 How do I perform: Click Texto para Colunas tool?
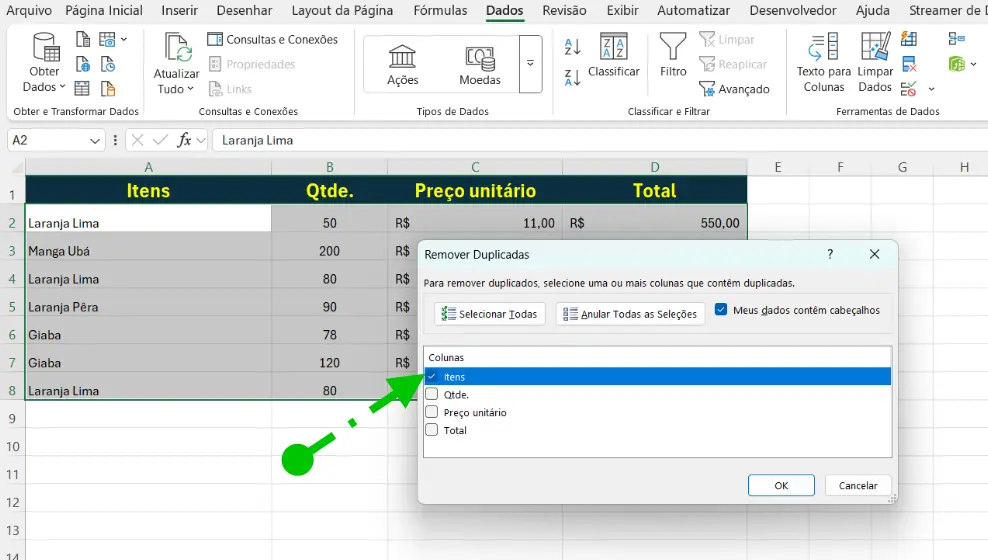[x=824, y=63]
